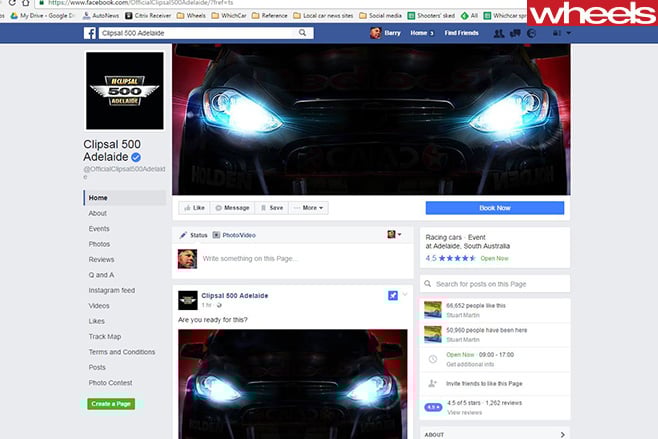Open the More dropdown under cover photo
Image resolution: width=658 pixels, height=439 pixels.
tap(308, 208)
